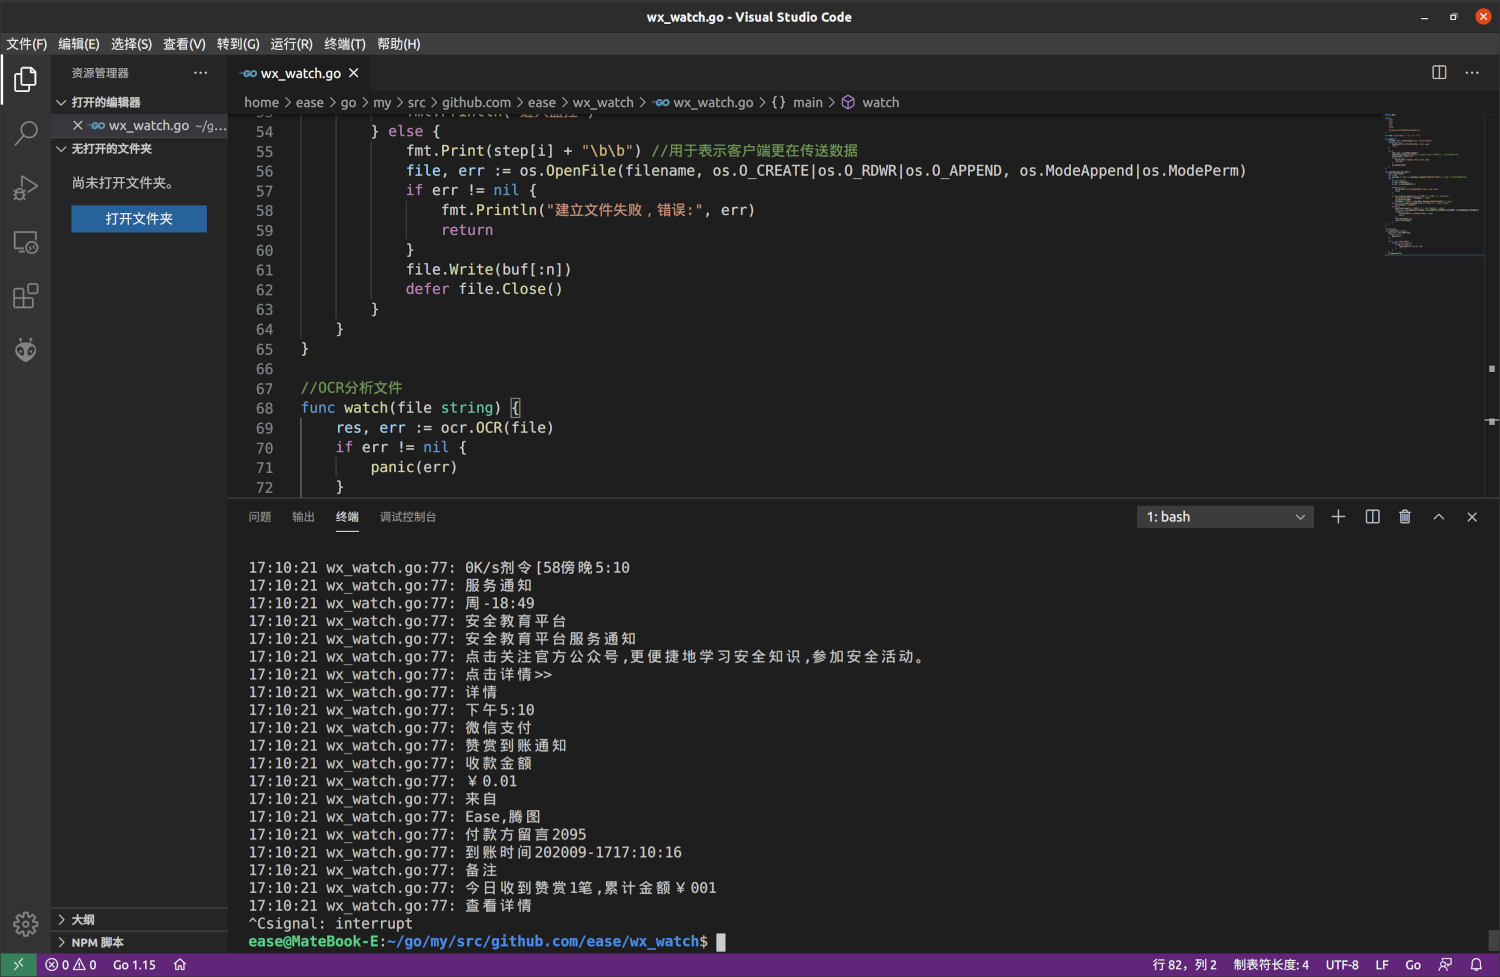Screen dimensions: 1500x977
Task: Switch to the 调试控制台 panel tab
Action: point(408,517)
